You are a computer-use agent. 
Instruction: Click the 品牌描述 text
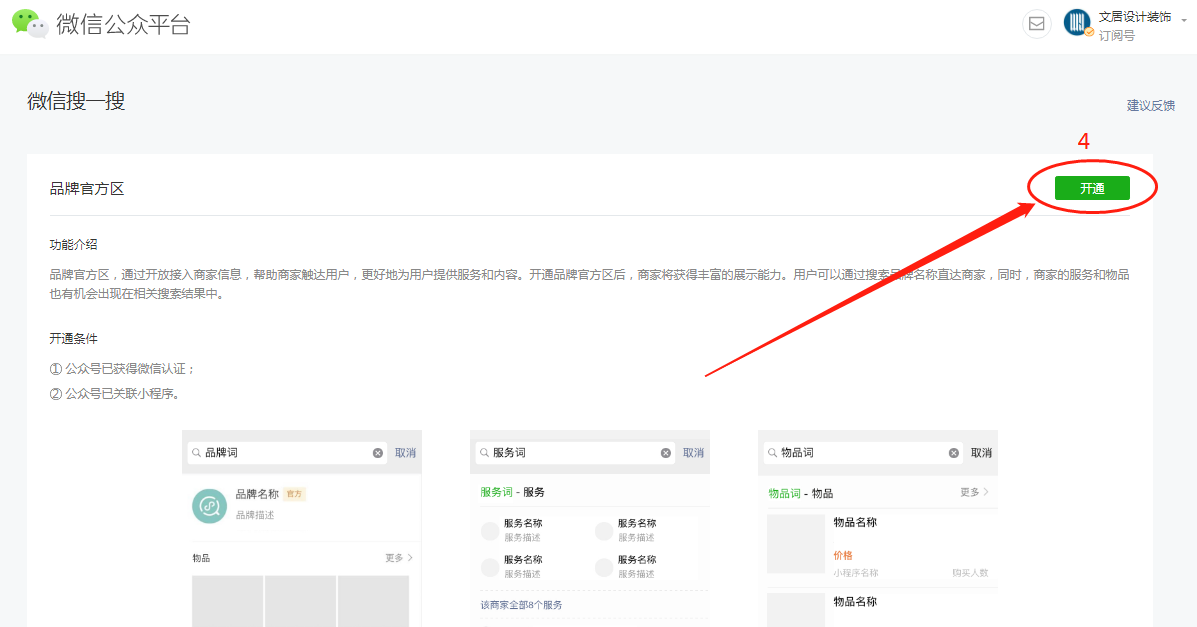click(254, 515)
